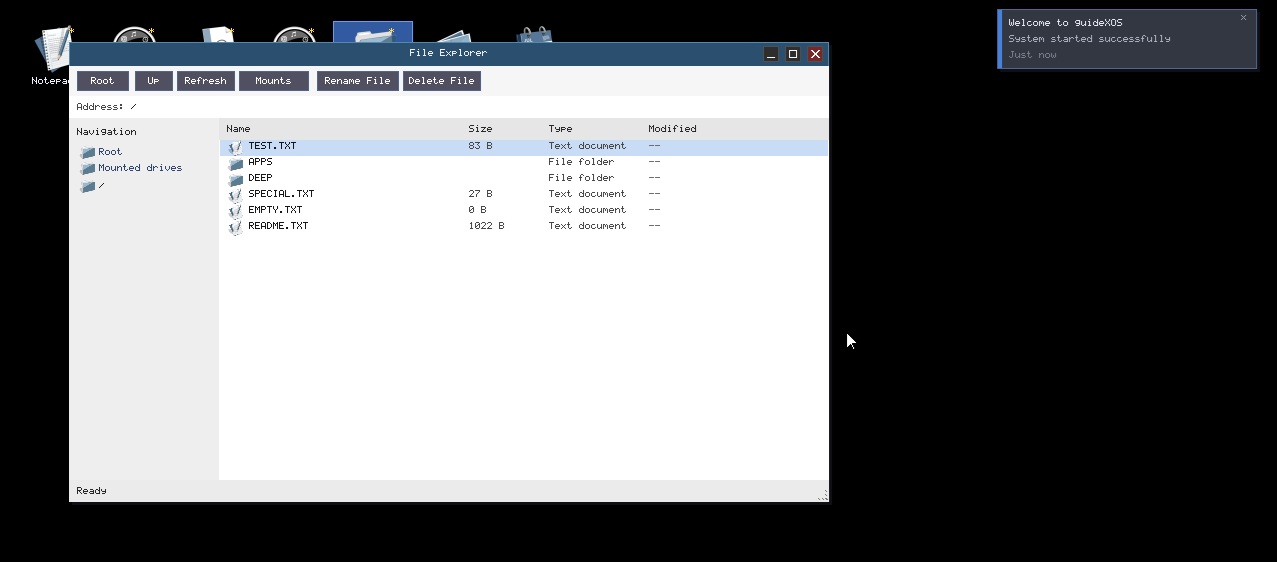
Task: Click the highlighted folder desktop icon
Action: (372, 33)
